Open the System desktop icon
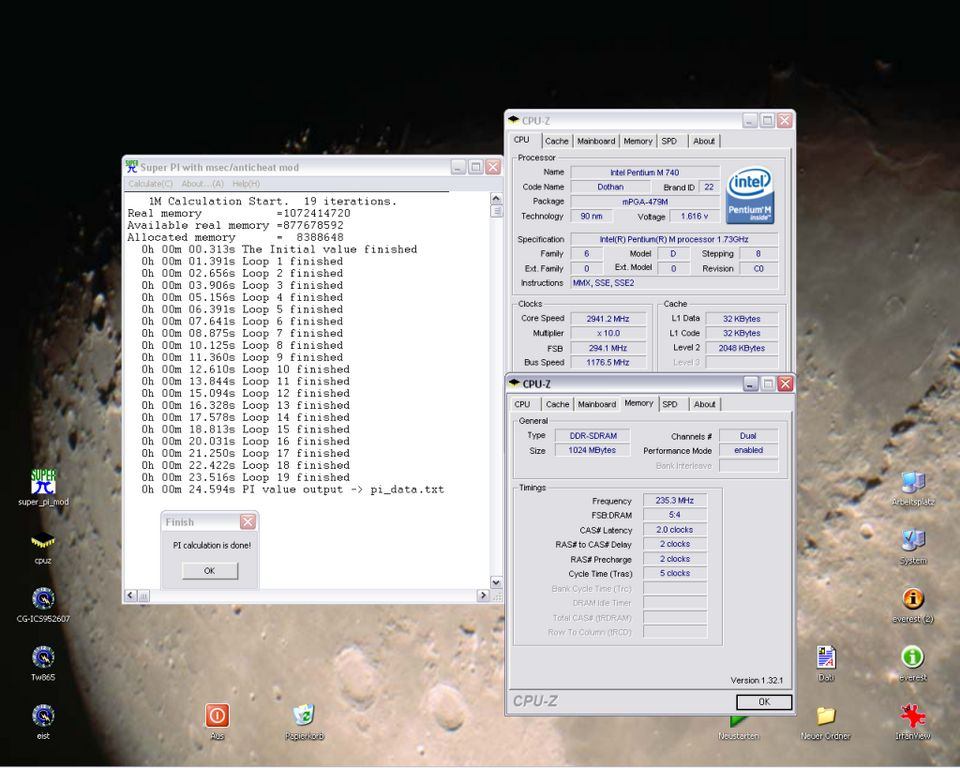Image resolution: width=960 pixels, height=768 pixels. [x=913, y=540]
